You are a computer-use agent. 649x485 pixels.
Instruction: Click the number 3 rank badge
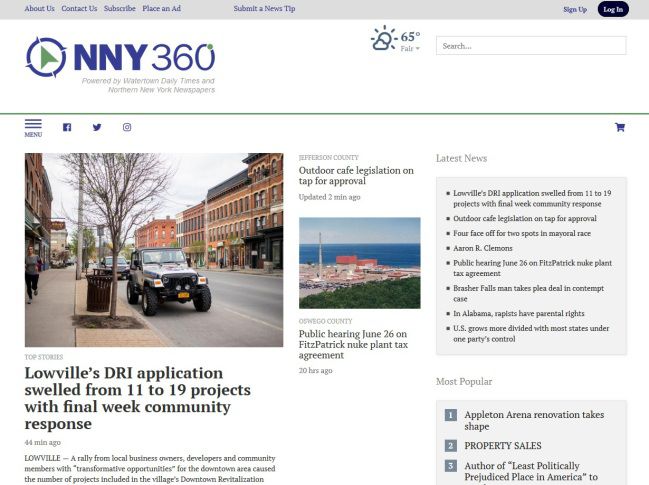pyautogui.click(x=451, y=466)
